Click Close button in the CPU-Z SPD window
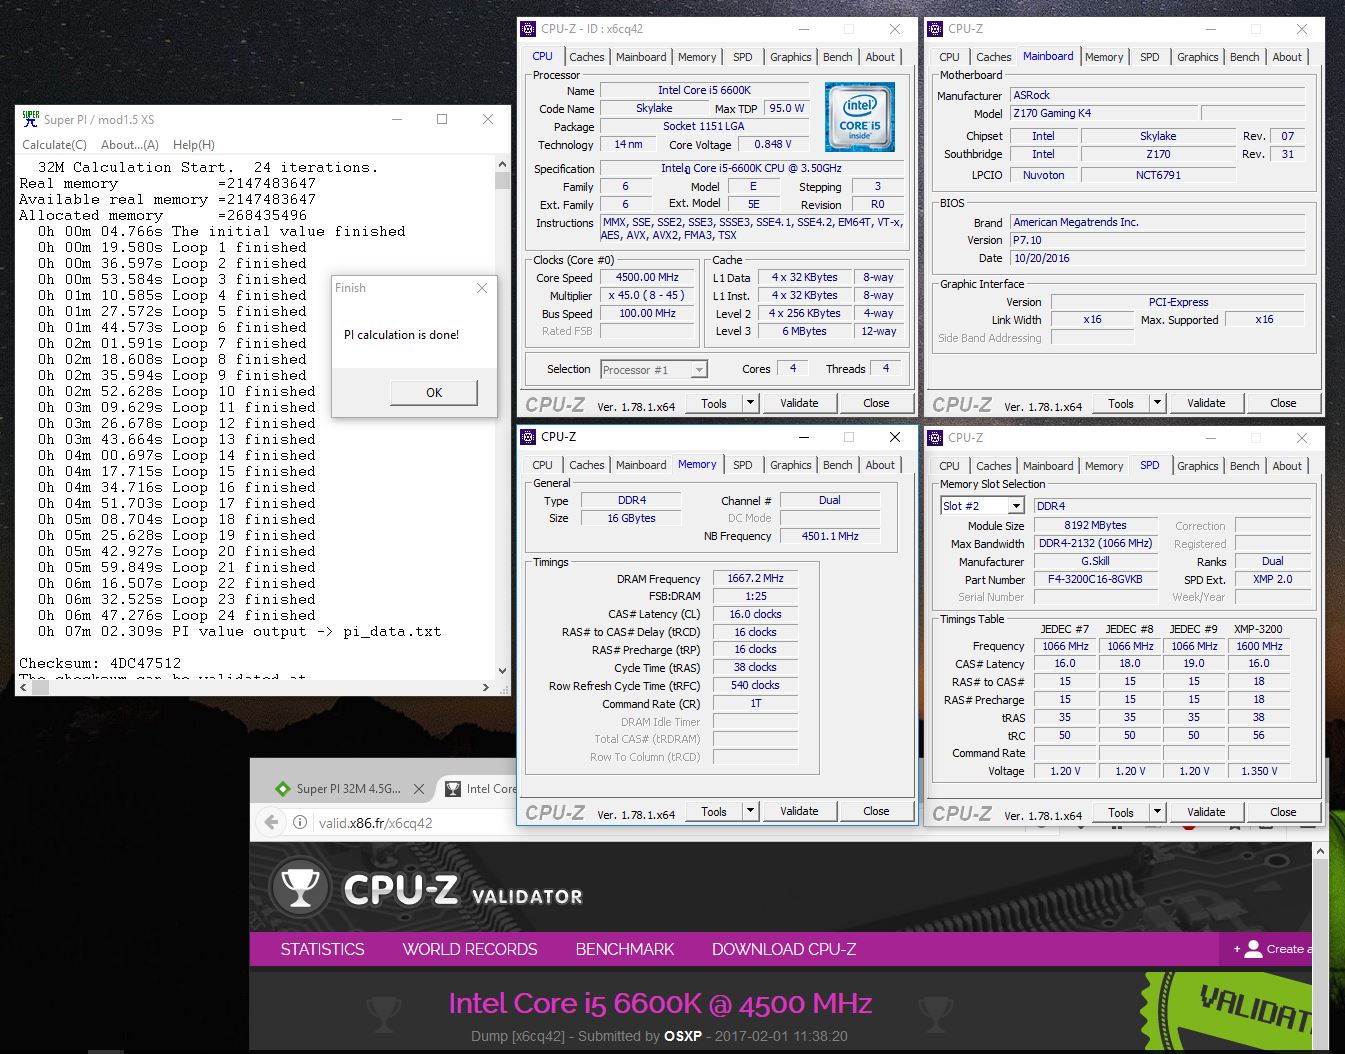This screenshot has height=1054, width=1345. tap(1283, 812)
